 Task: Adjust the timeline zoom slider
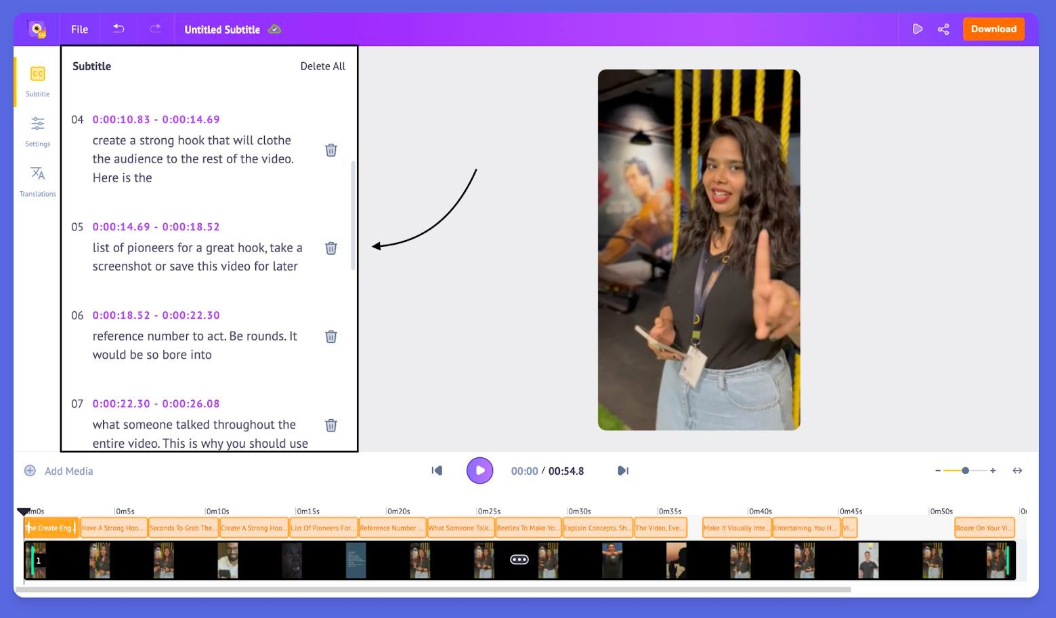pyautogui.click(x=965, y=471)
